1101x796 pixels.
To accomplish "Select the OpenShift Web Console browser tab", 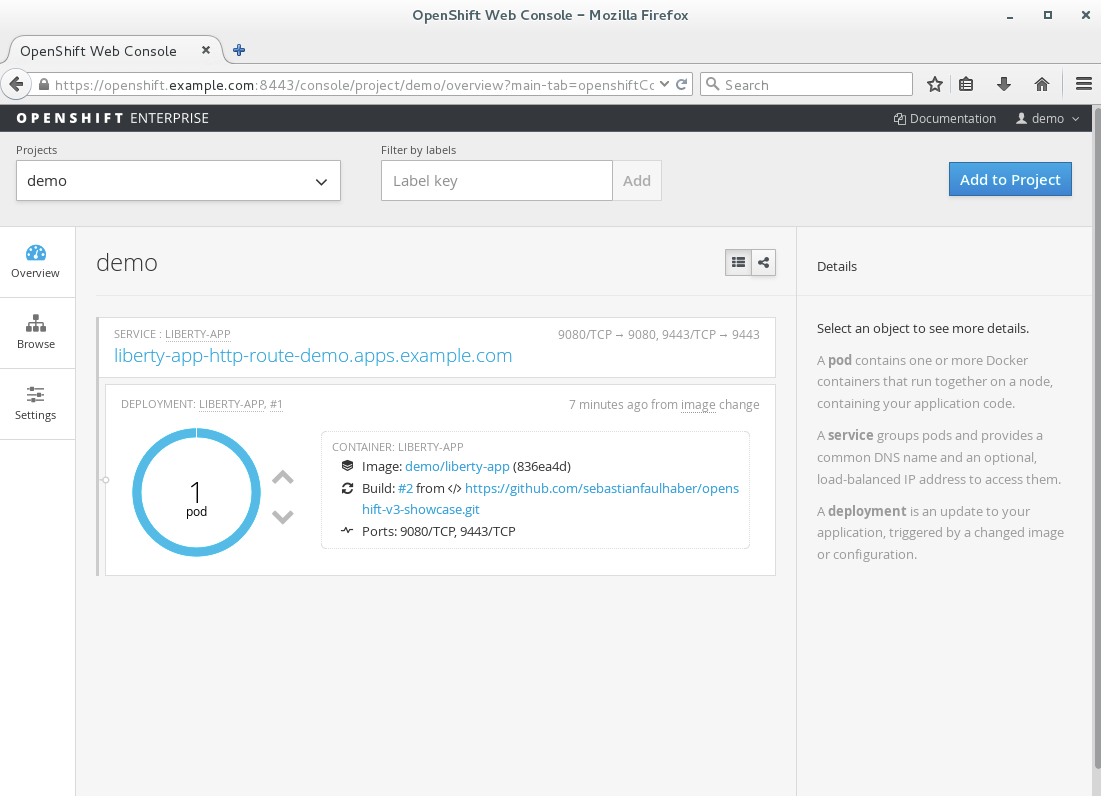I will point(114,51).
